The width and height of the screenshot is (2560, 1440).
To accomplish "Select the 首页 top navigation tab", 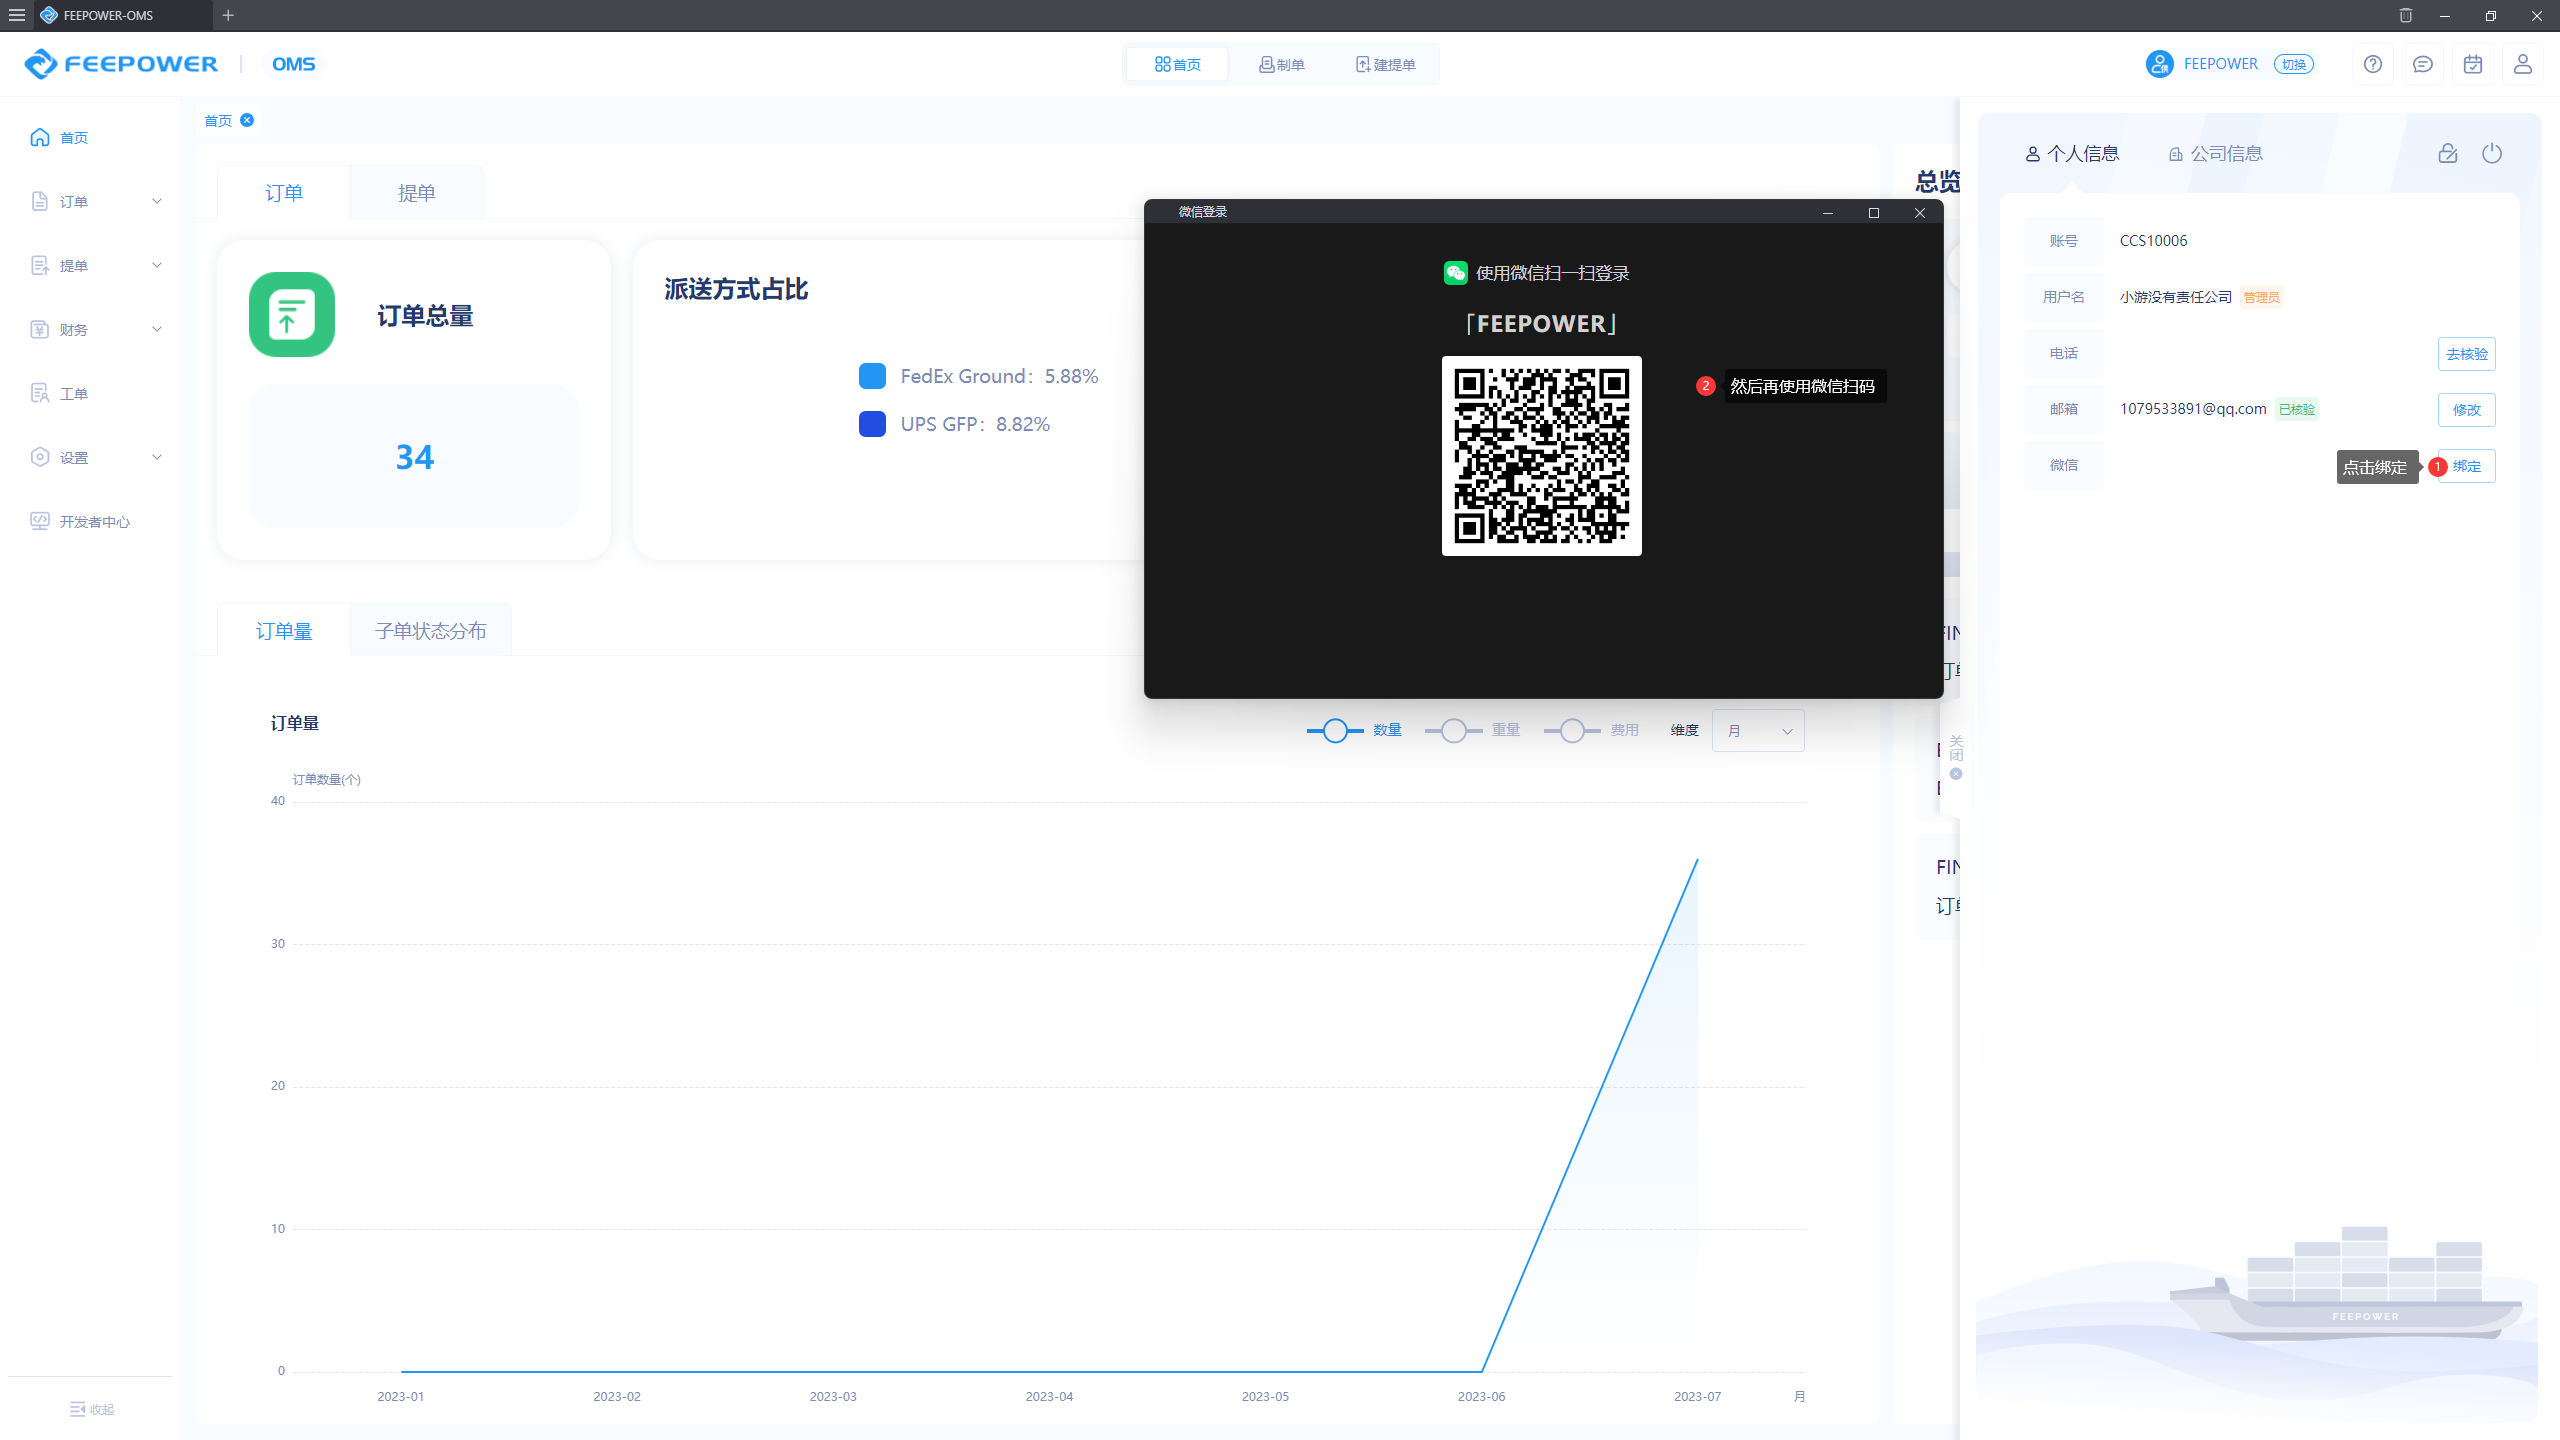I will 1177,64.
